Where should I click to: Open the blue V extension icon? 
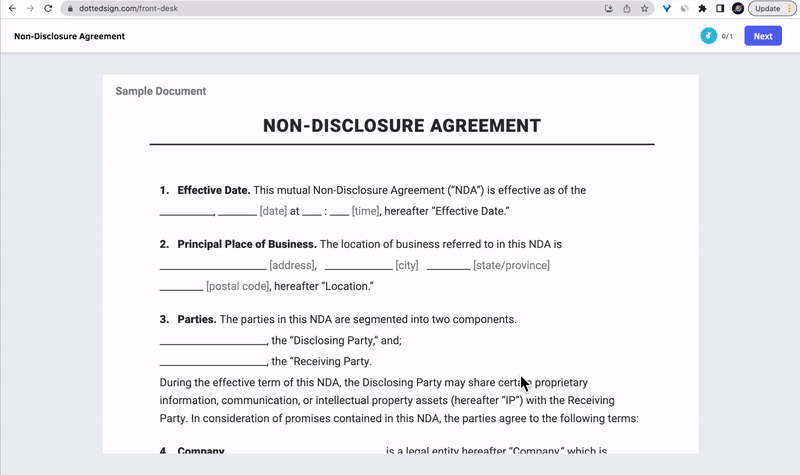pyautogui.click(x=666, y=9)
